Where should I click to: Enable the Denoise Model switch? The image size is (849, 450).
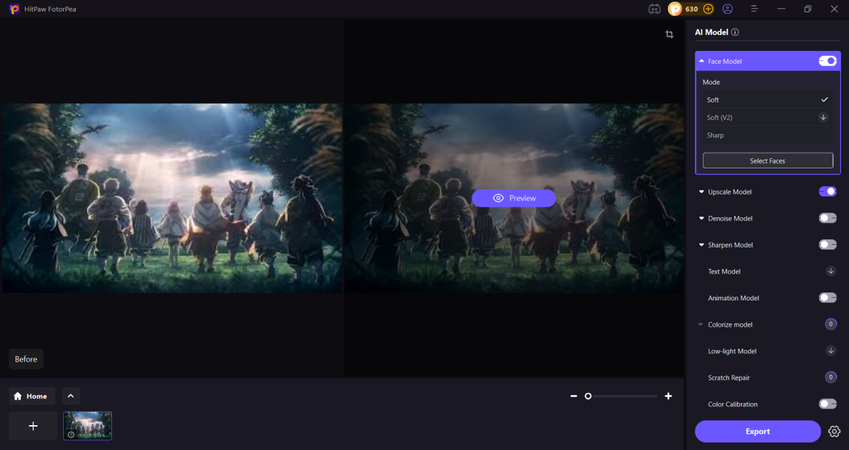[827, 218]
